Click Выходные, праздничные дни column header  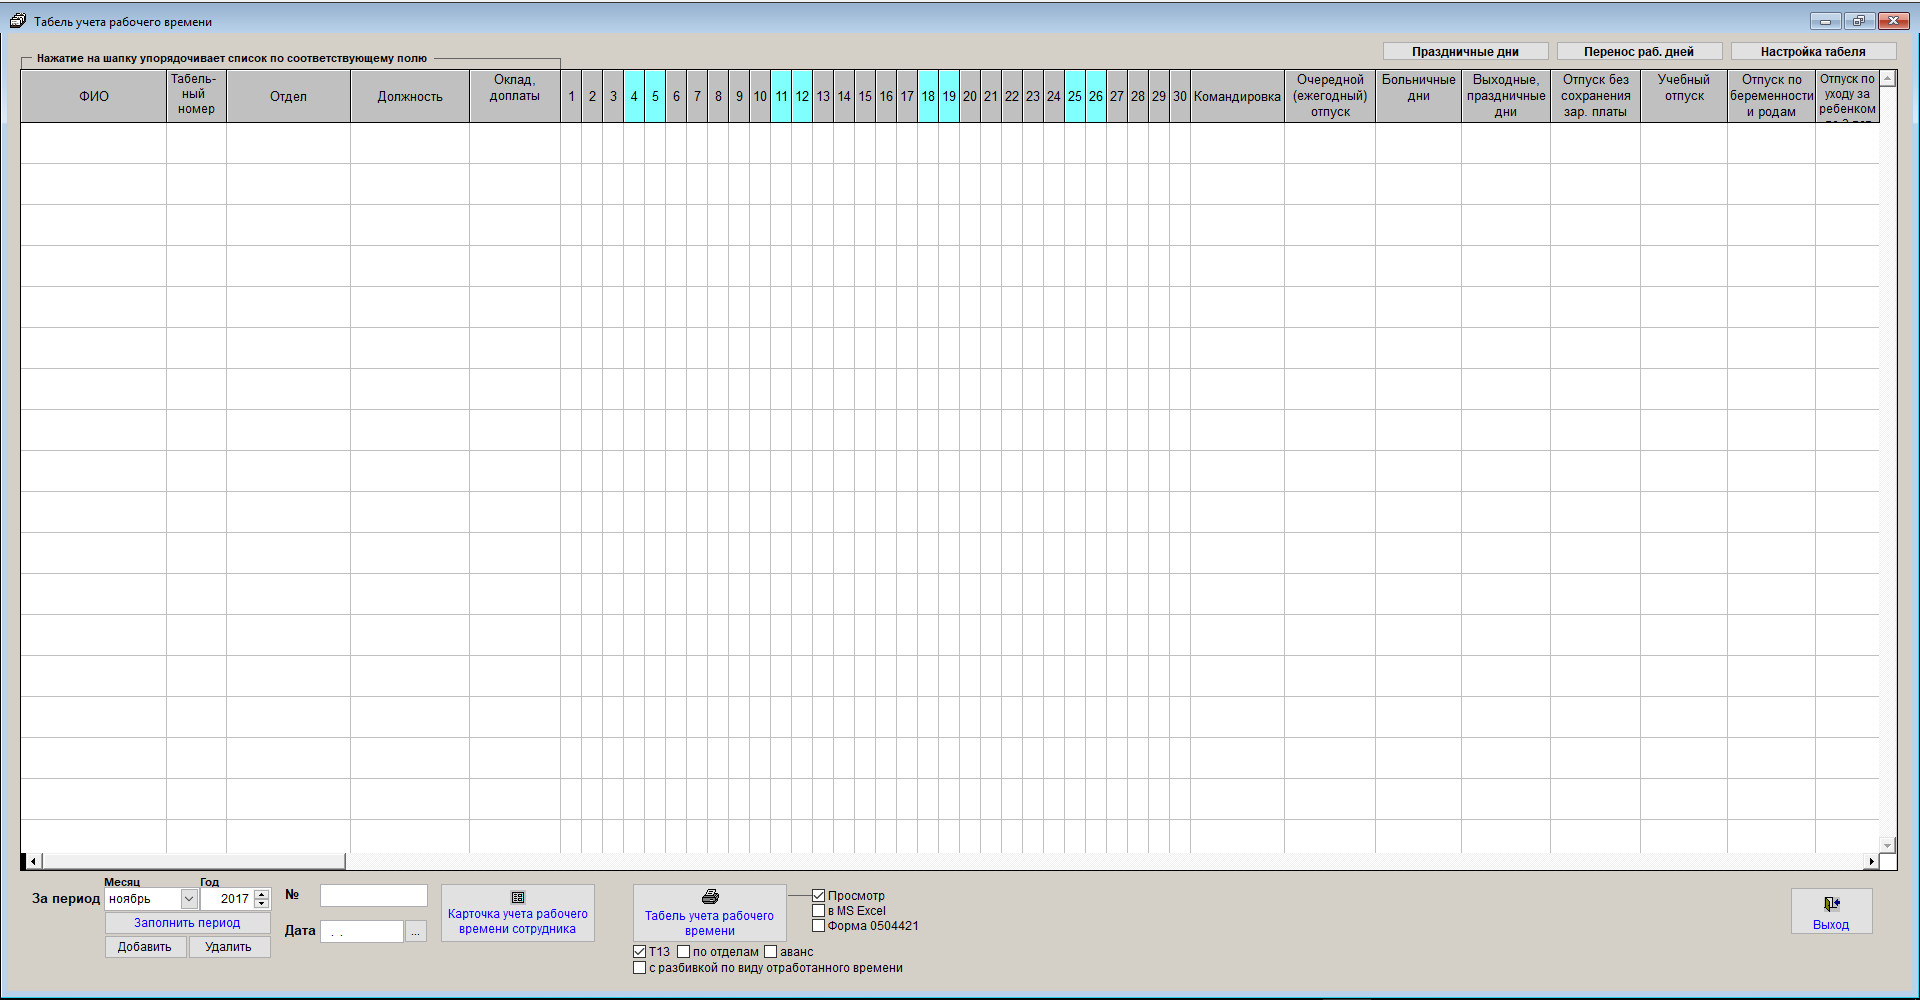(1506, 96)
